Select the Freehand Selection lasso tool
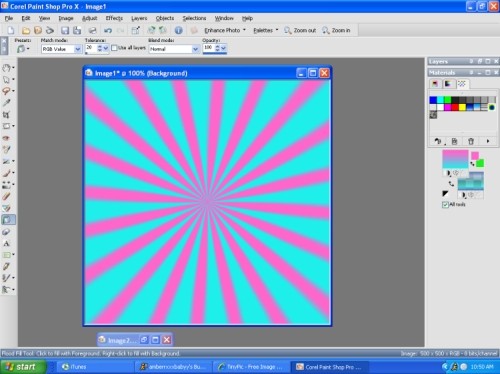 click(6, 91)
